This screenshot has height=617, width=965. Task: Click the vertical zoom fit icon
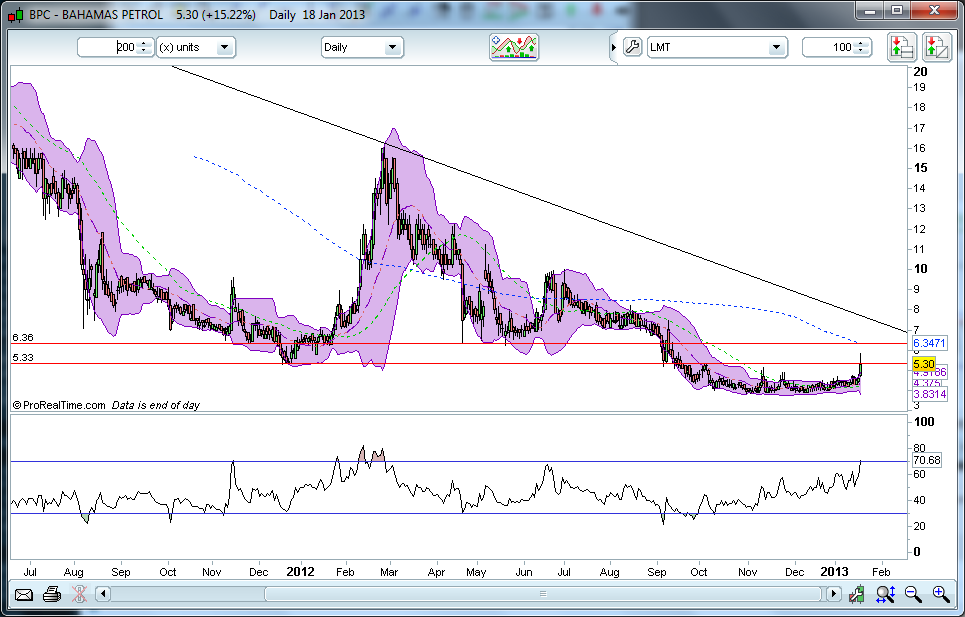point(885,594)
